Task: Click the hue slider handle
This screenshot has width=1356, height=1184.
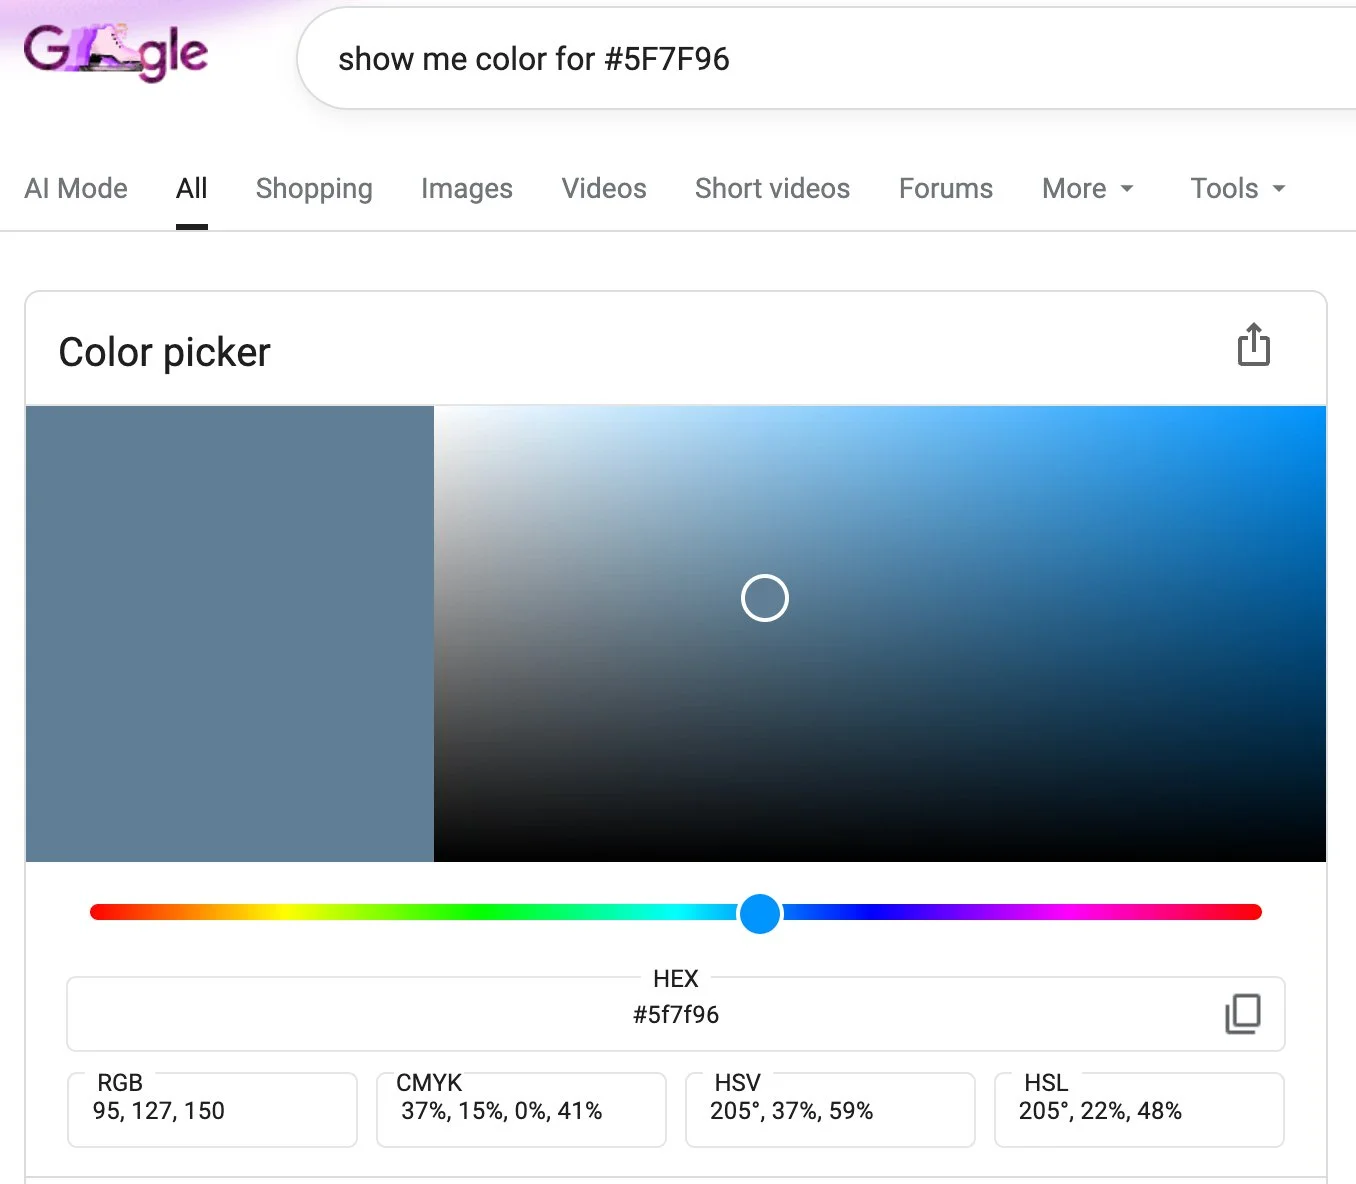Action: pos(760,913)
